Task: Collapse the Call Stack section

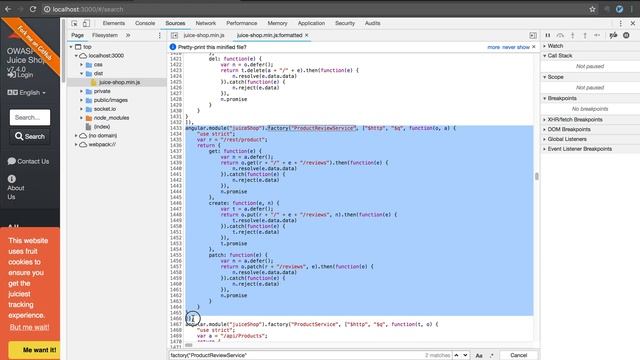Action: tap(560, 56)
